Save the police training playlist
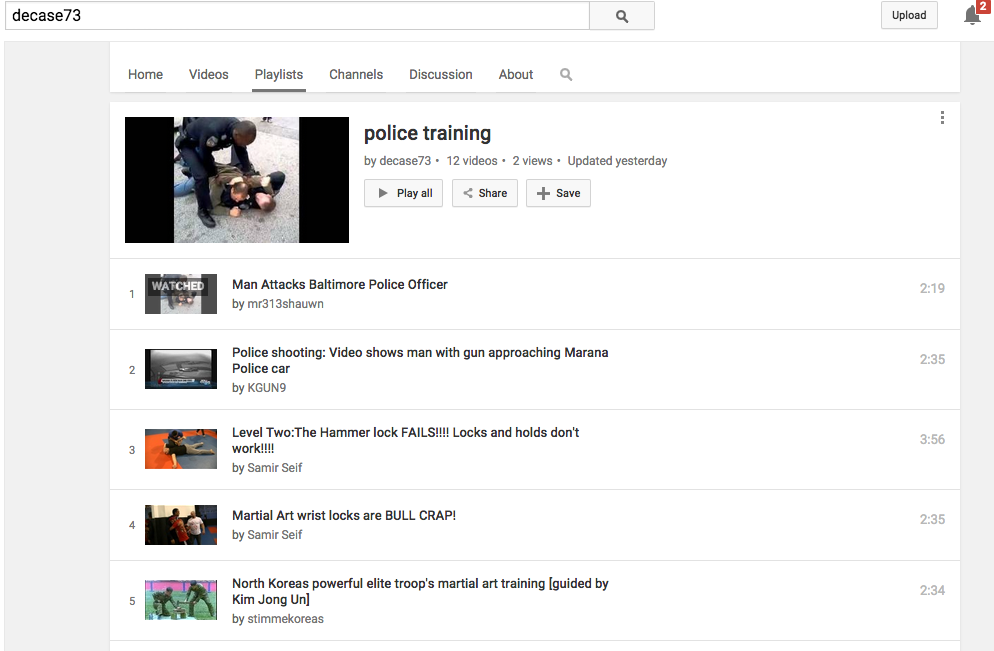Screen dimensions: 994x651 coord(558,193)
